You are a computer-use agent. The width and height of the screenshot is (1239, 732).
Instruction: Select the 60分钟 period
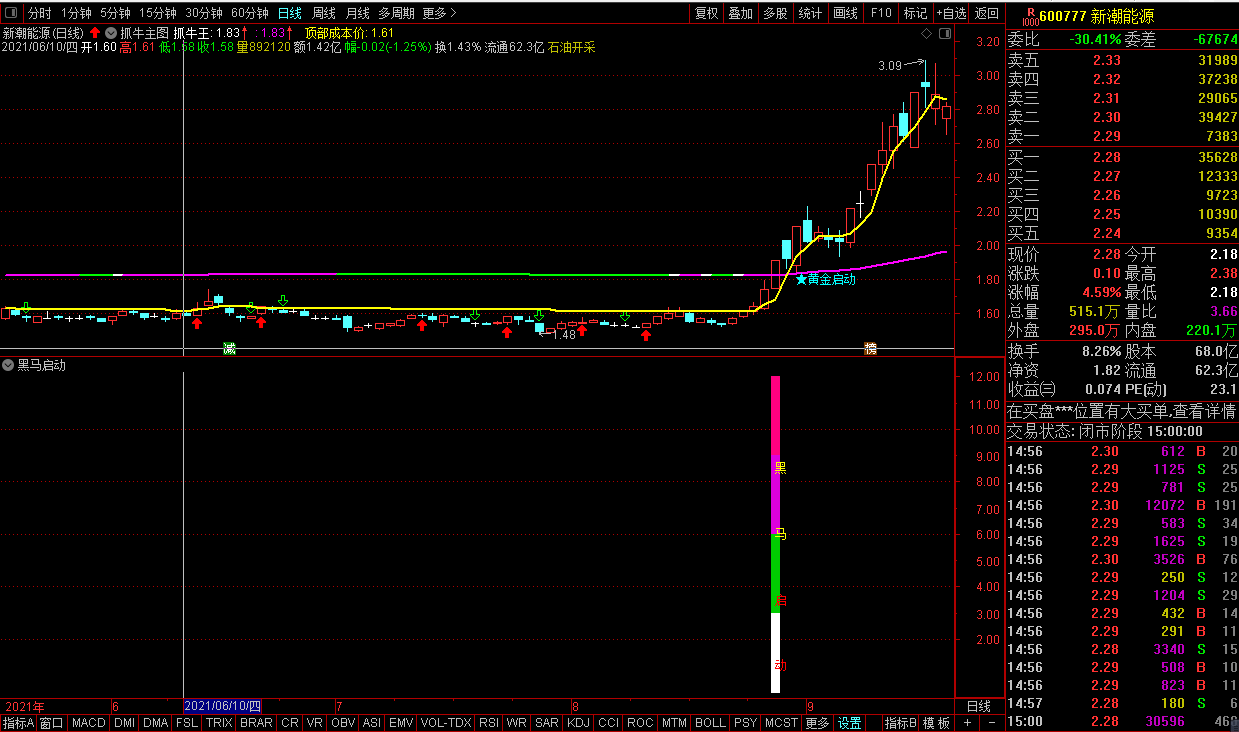(250, 13)
